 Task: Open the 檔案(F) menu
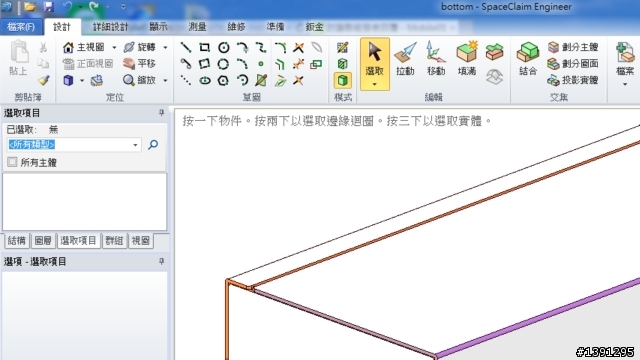coord(21,27)
